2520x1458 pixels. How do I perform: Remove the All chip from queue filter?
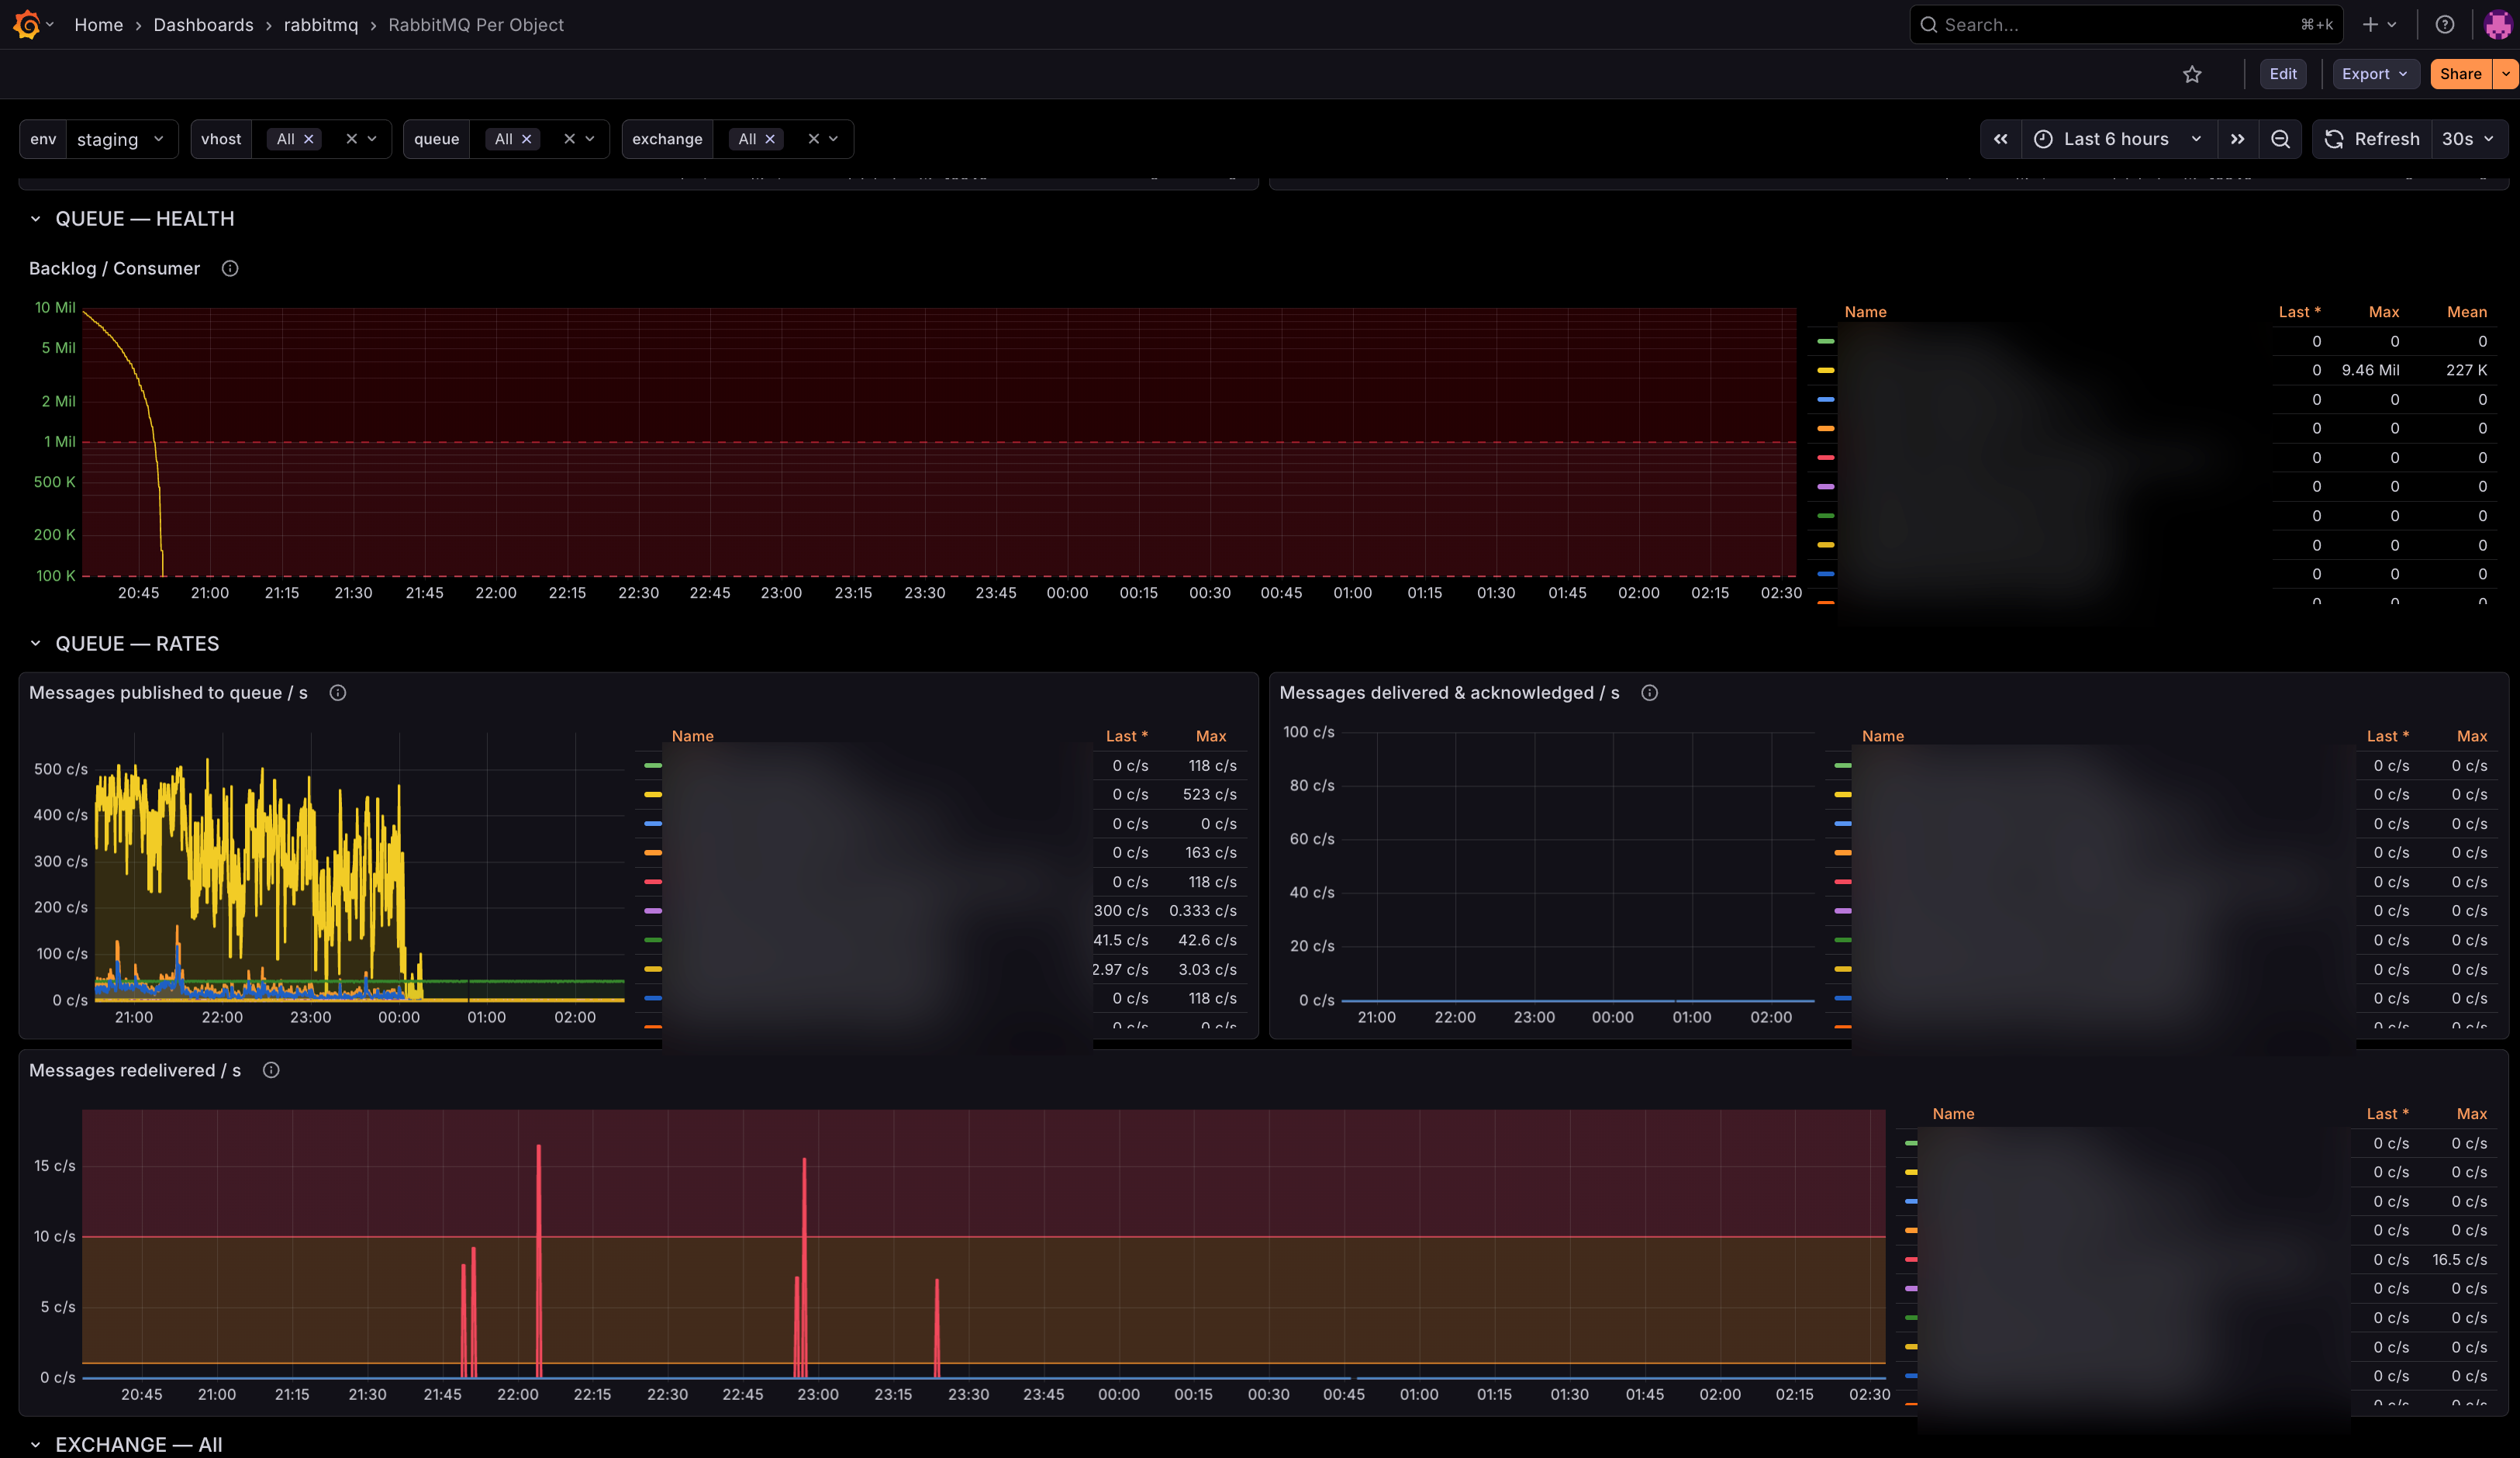click(527, 139)
